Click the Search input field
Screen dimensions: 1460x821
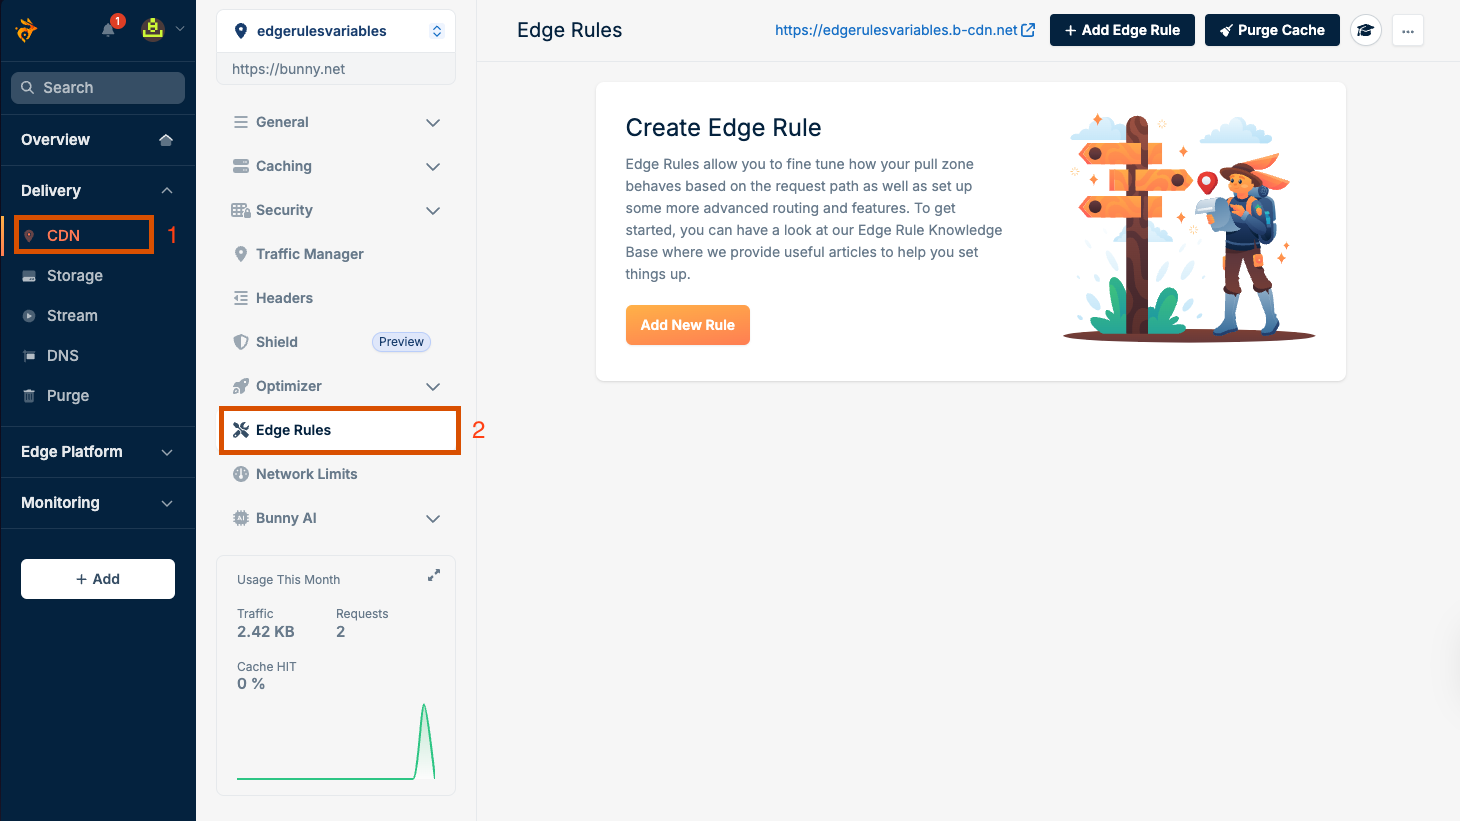pos(97,87)
